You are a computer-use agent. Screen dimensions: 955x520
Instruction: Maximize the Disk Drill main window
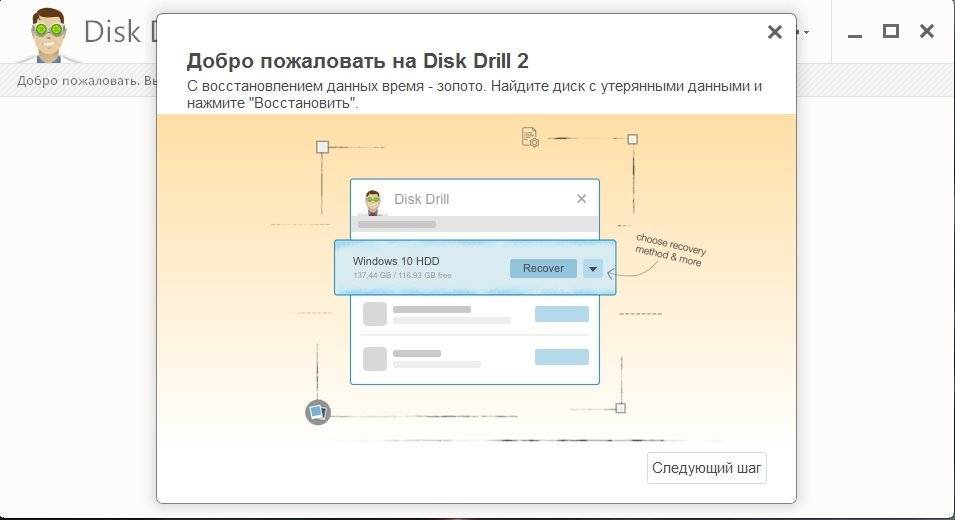pyautogui.click(x=891, y=30)
